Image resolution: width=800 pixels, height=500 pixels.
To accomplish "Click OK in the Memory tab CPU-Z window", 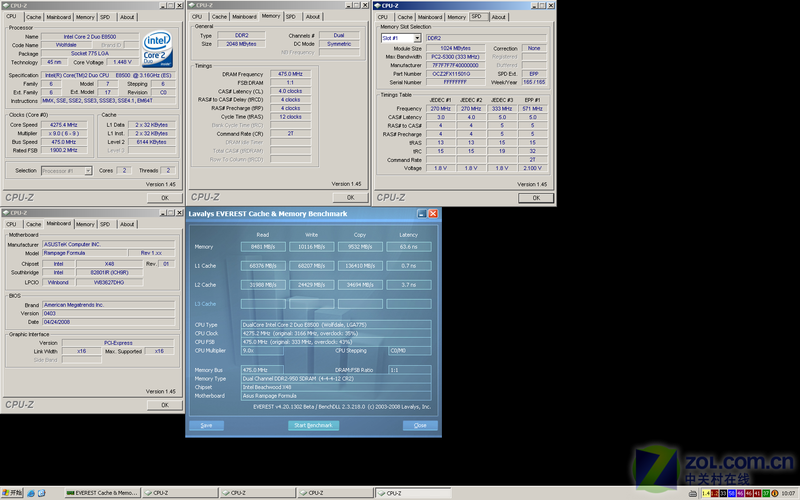I will click(351, 197).
